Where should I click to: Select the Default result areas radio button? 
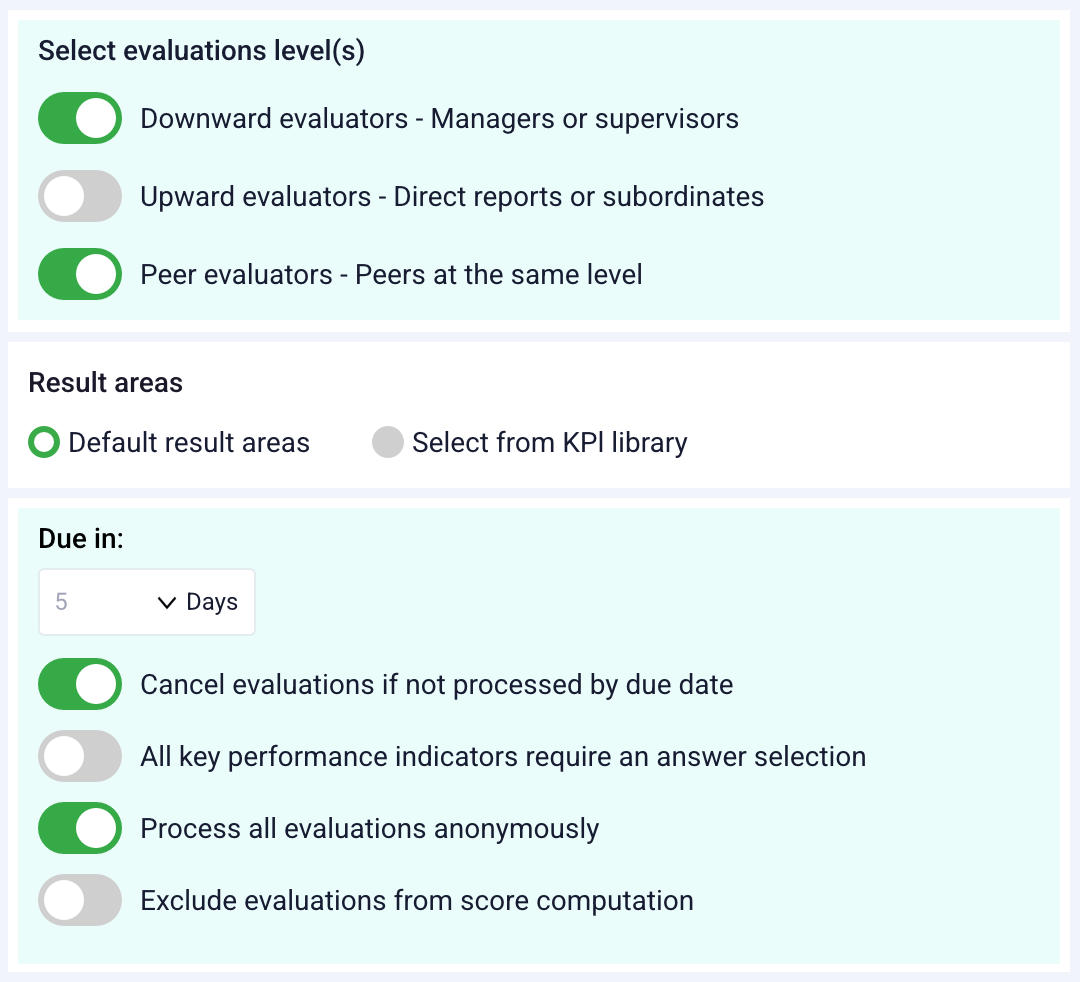44,442
